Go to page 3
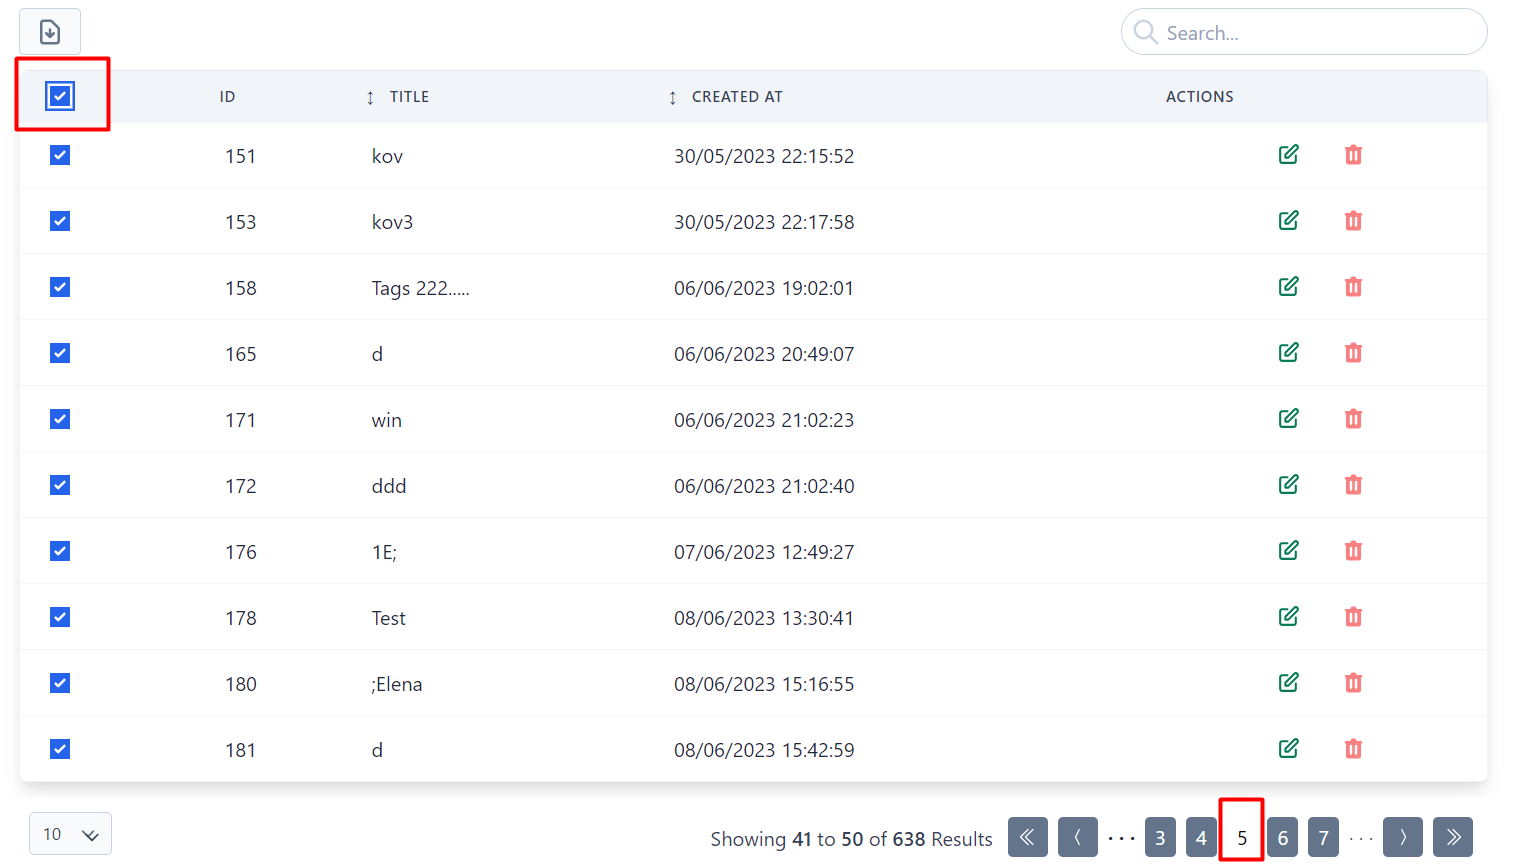This screenshot has height=866, width=1513. coord(1160,837)
